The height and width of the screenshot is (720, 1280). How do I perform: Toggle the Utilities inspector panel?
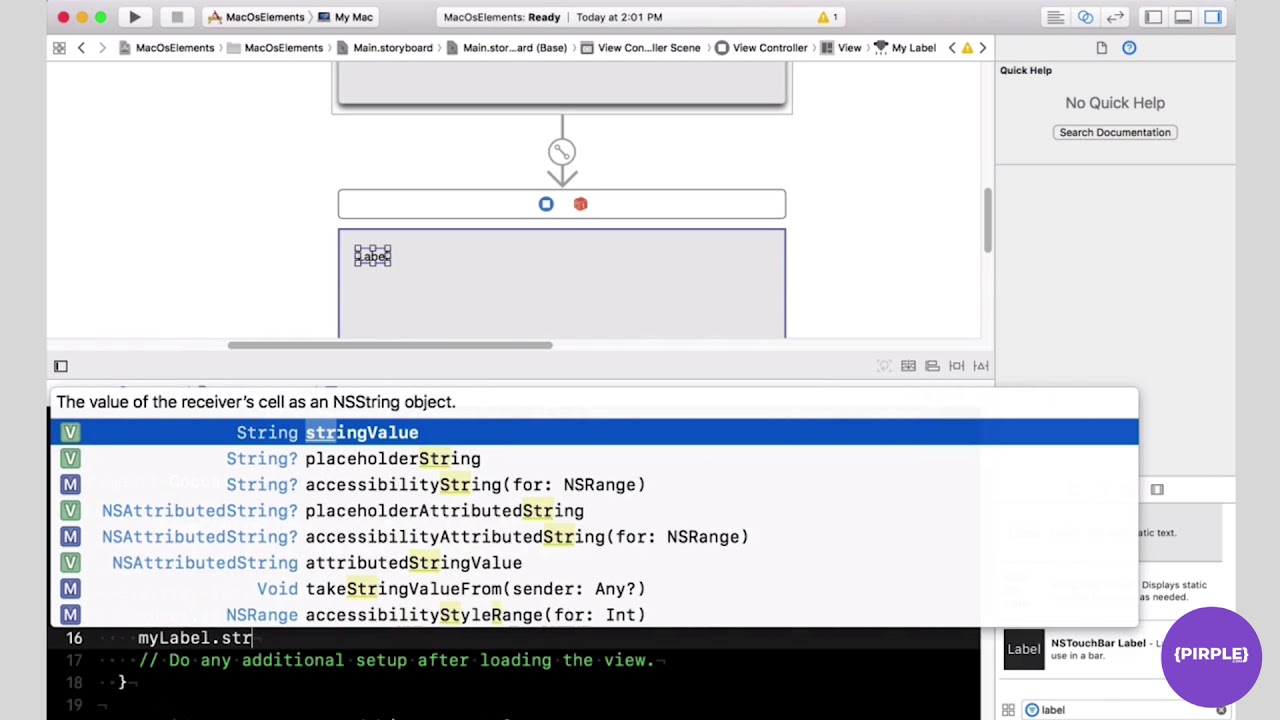[x=1213, y=17]
